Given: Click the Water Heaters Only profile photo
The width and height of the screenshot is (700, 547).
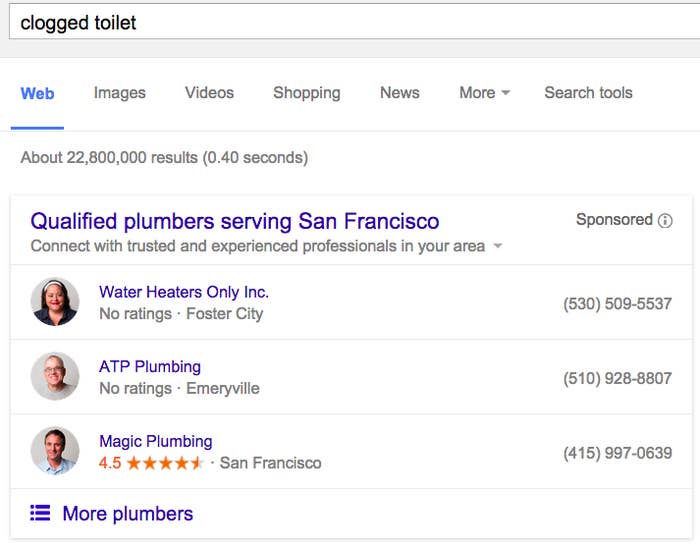Looking at the screenshot, I should 55,302.
